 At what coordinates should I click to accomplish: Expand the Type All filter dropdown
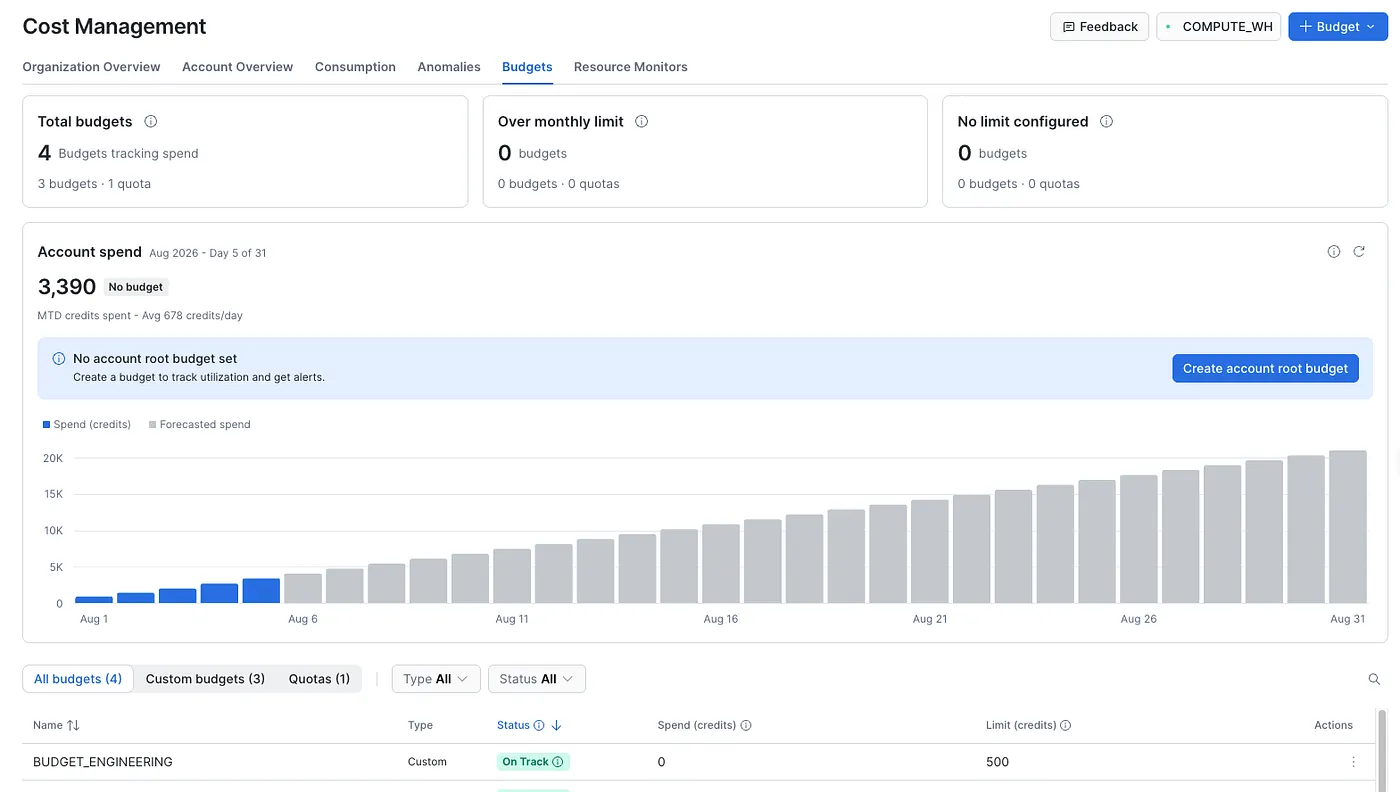(436, 679)
